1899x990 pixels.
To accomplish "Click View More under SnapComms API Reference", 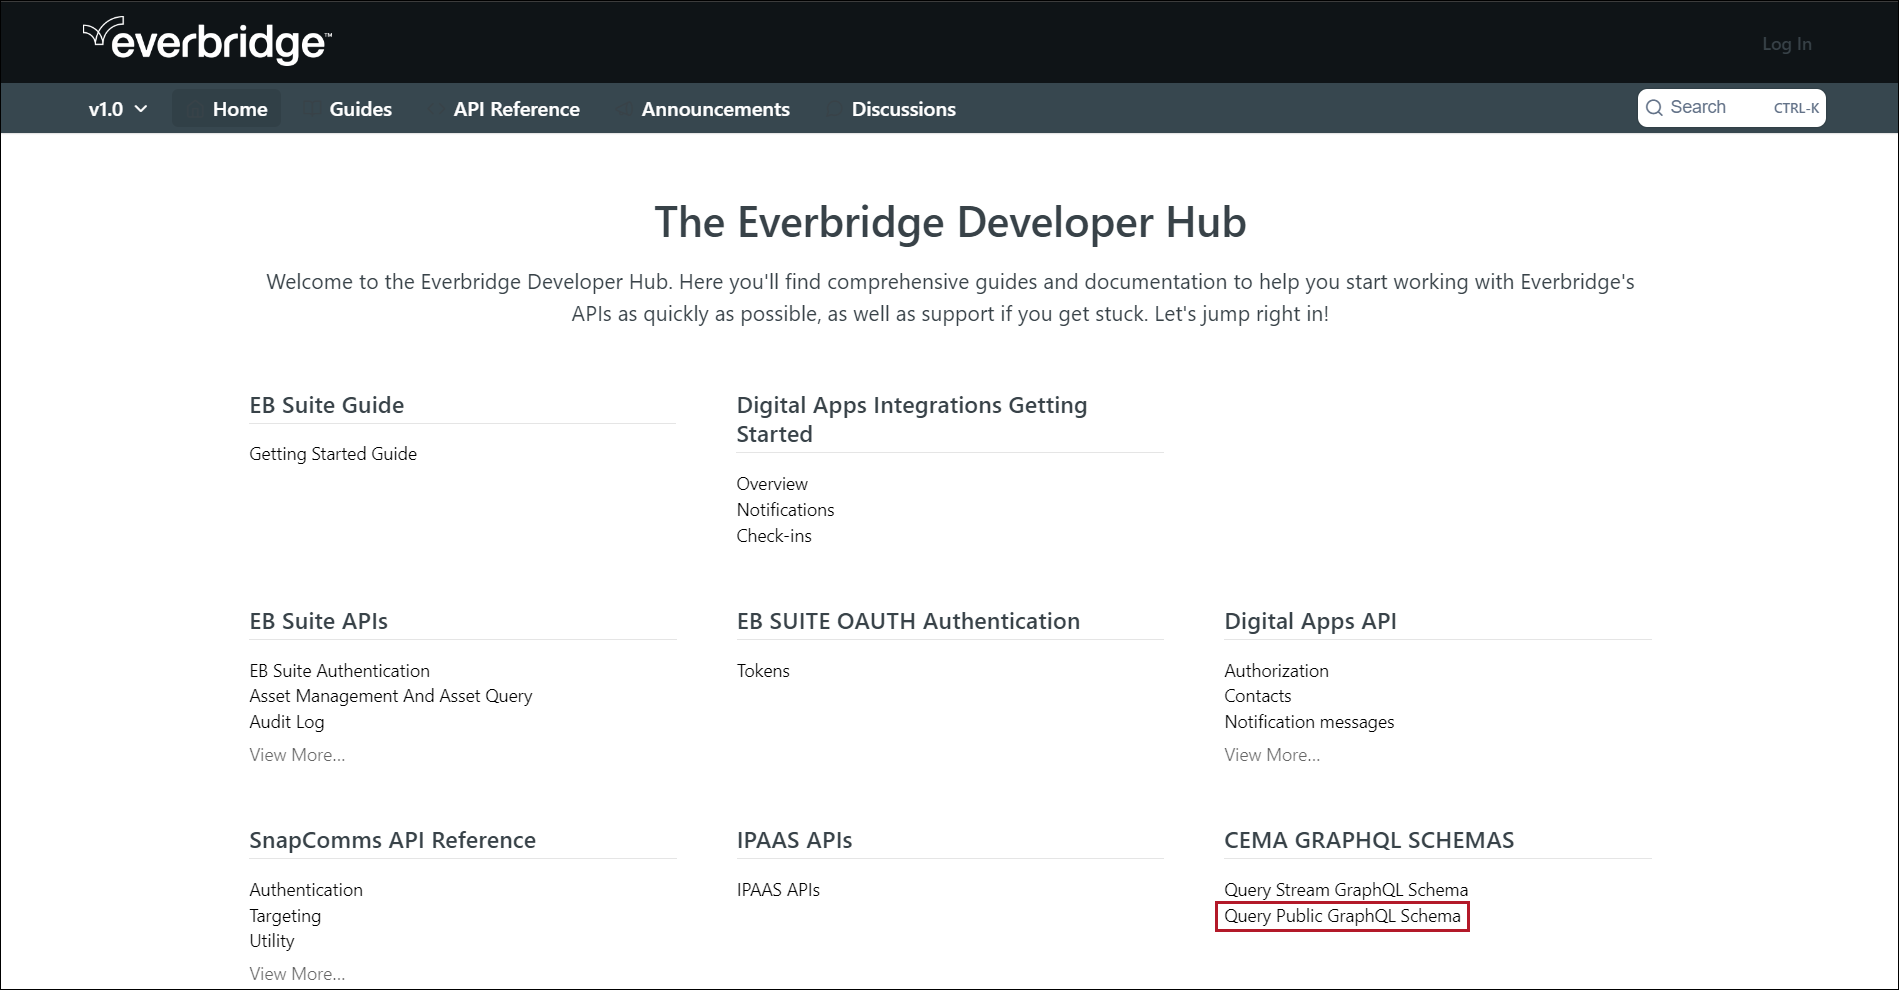I will pos(297,974).
